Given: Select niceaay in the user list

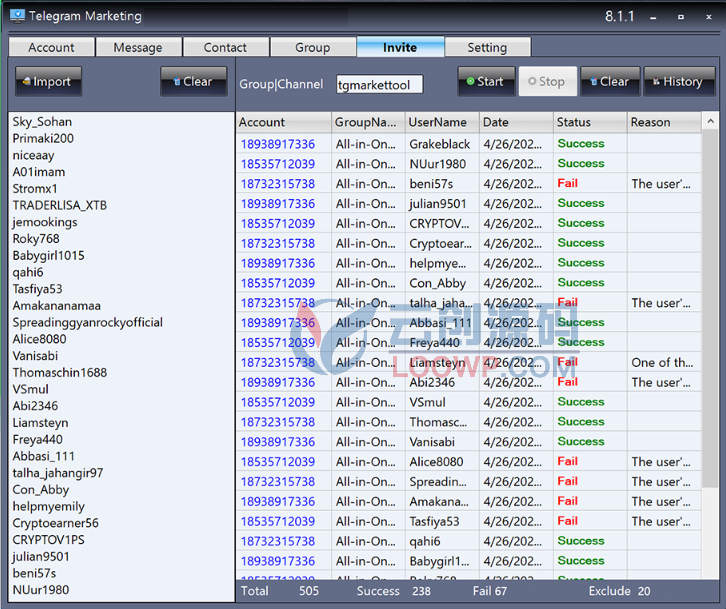Looking at the screenshot, I should click(33, 155).
